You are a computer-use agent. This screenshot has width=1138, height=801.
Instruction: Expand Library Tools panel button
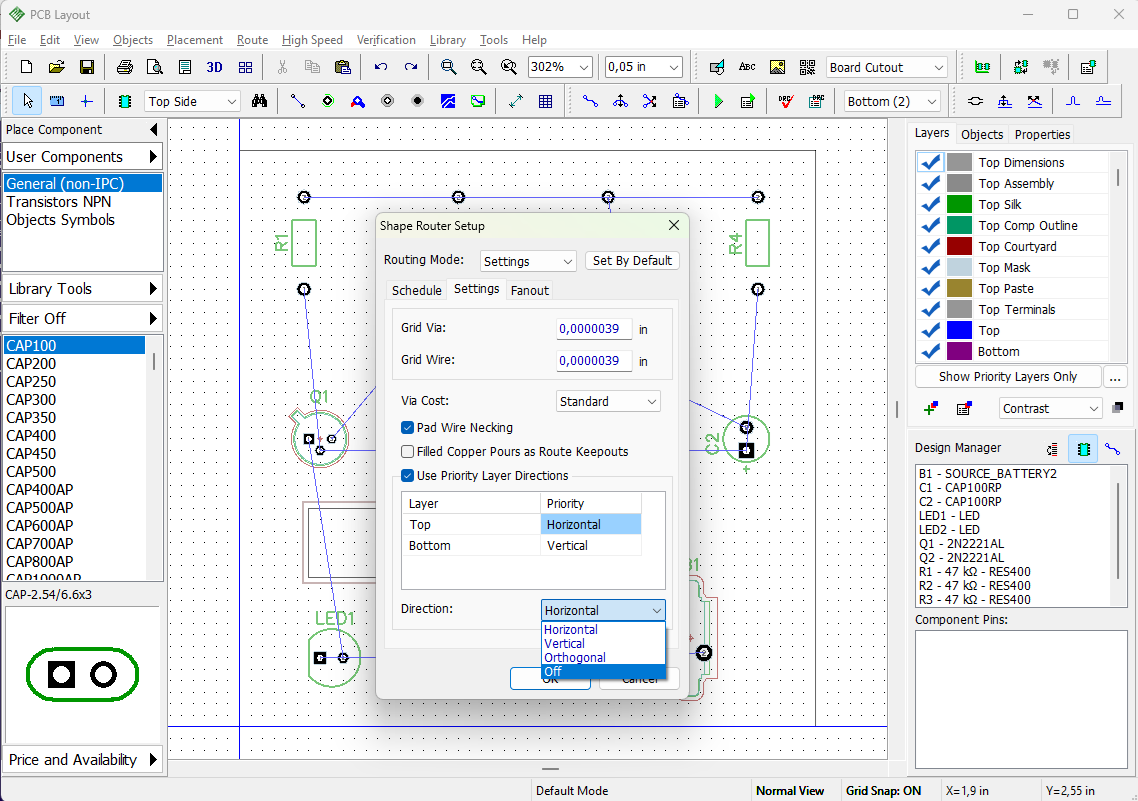tap(82, 289)
